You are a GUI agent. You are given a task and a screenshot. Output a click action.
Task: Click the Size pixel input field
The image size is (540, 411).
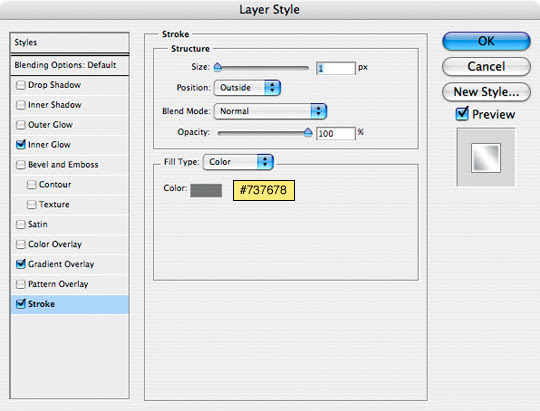click(x=335, y=68)
